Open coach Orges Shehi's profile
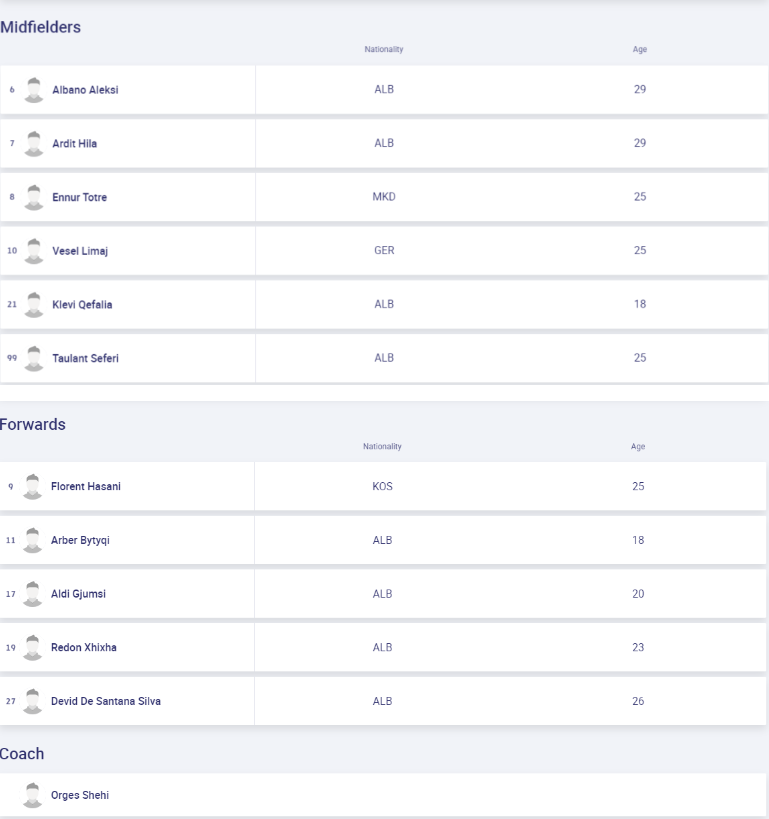 (x=80, y=795)
